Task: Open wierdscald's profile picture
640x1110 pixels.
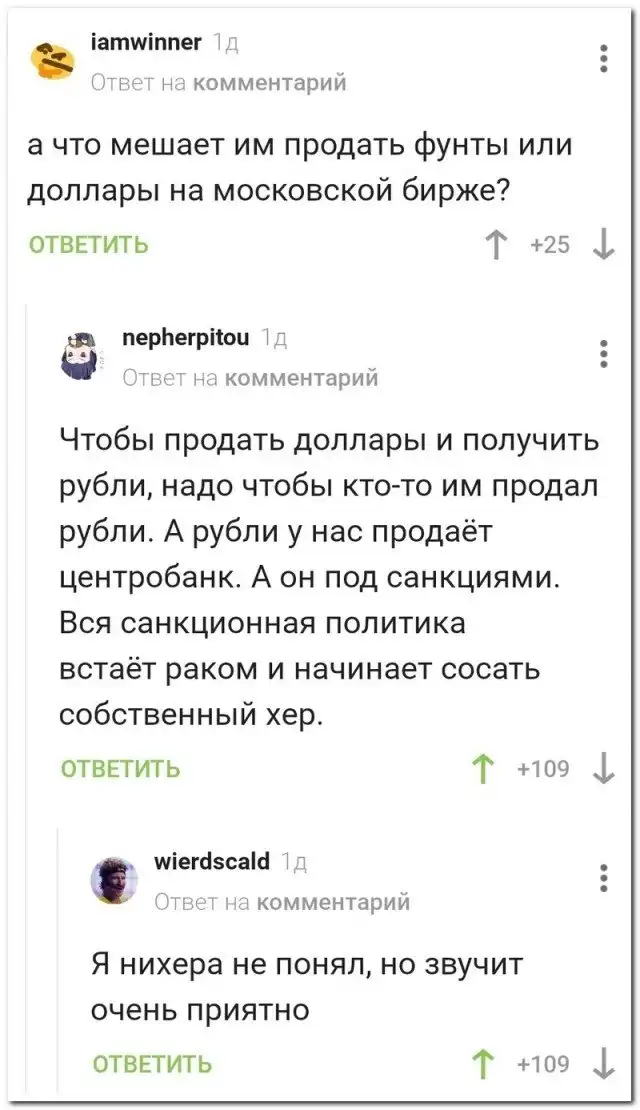Action: (111, 879)
